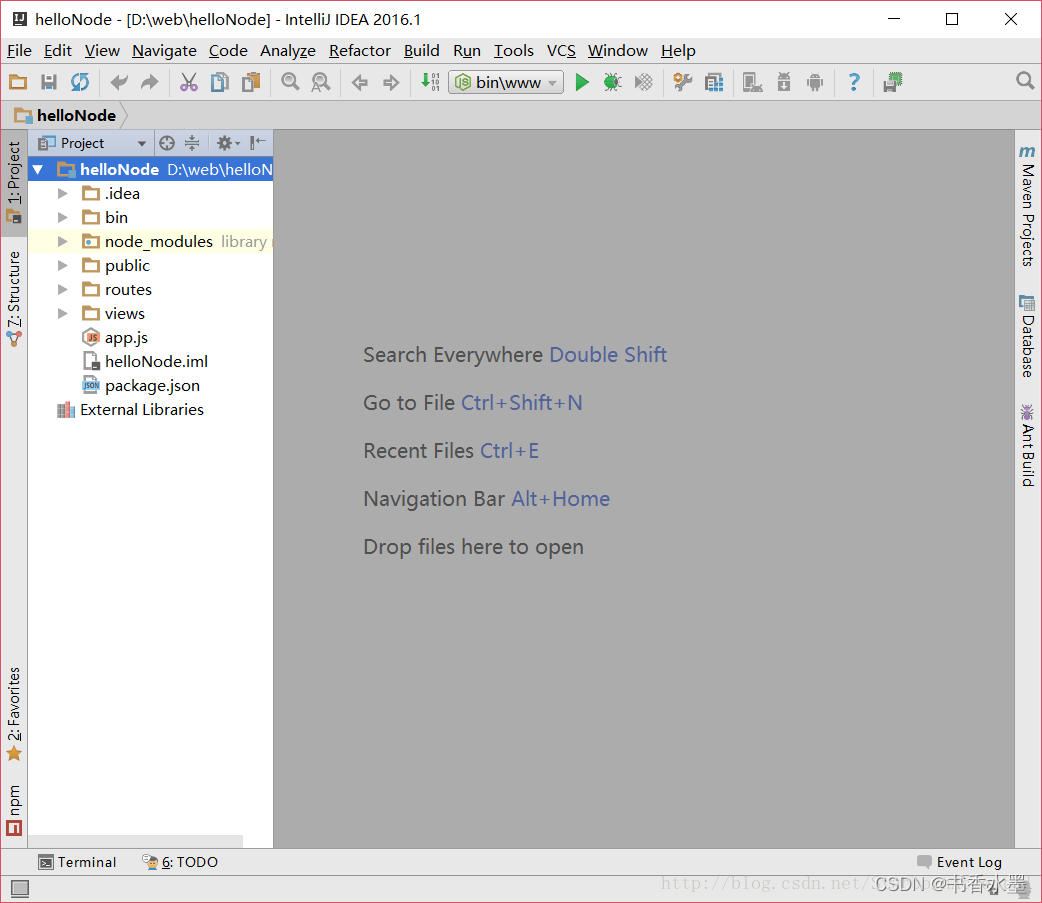
Task: Click the Back navigation arrow
Action: (x=360, y=82)
